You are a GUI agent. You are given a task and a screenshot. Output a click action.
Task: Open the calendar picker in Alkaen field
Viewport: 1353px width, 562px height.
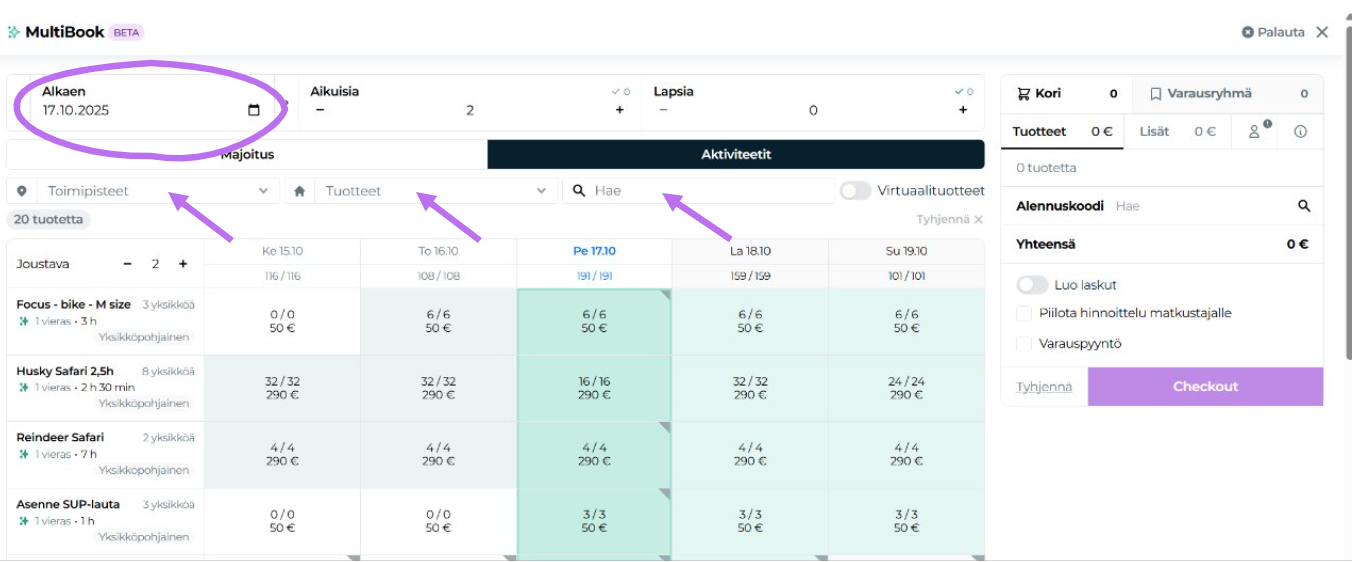[254, 110]
